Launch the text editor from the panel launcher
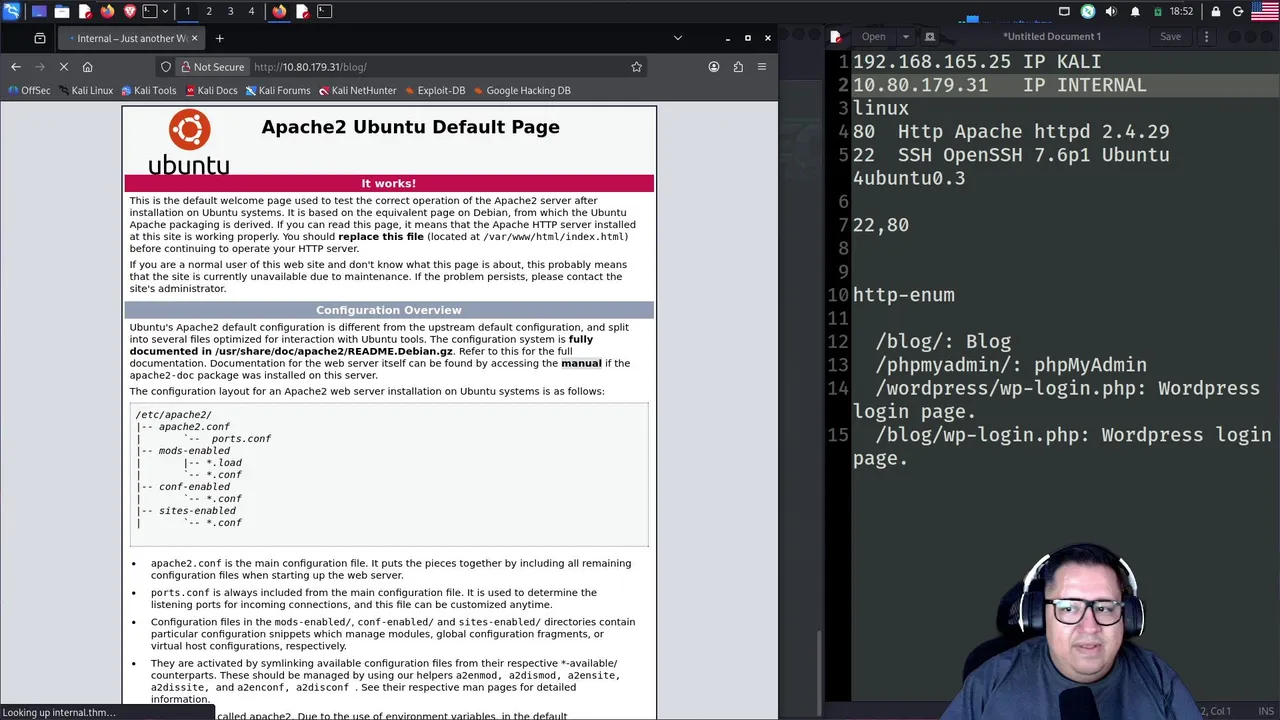The width and height of the screenshot is (1280, 720). click(x=85, y=11)
